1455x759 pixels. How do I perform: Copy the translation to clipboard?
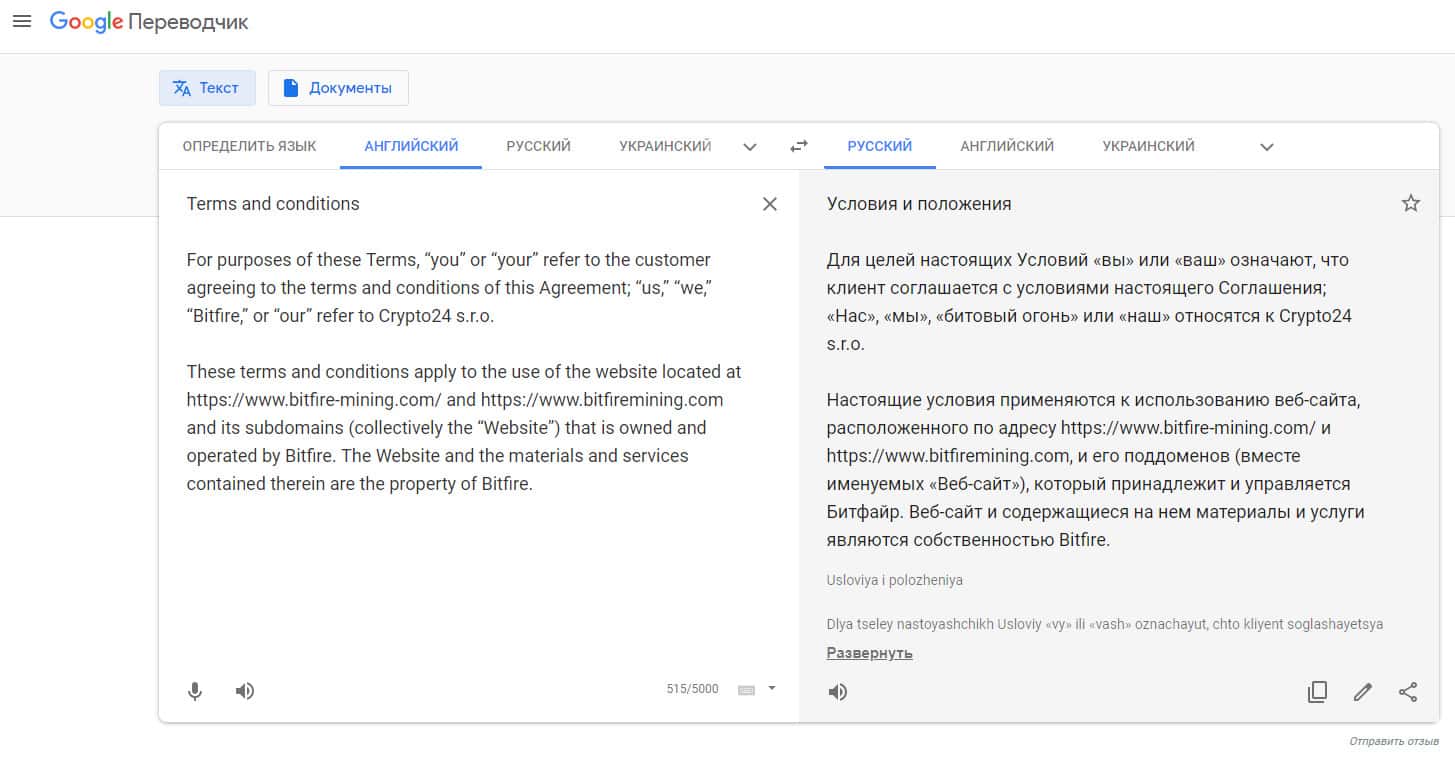pos(1317,692)
